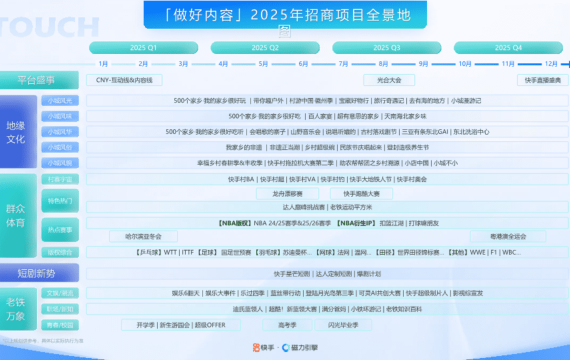
Task: Select the 2025 Q2 quarter pill
Action: pos(265,48)
